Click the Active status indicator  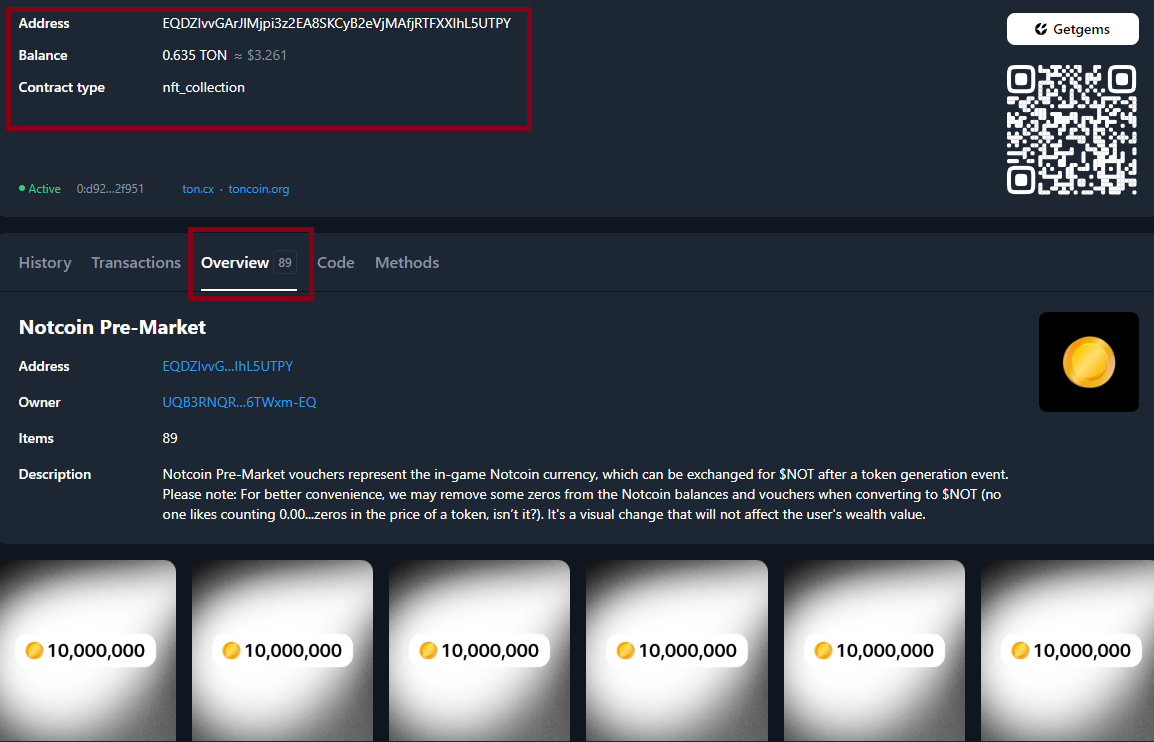[40, 189]
